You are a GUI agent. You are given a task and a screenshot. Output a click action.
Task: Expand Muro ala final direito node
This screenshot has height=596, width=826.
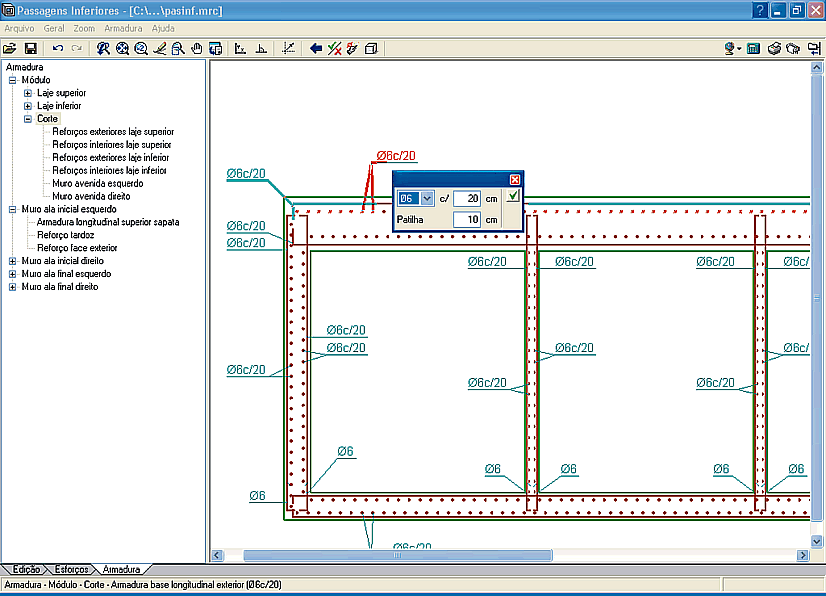point(12,286)
